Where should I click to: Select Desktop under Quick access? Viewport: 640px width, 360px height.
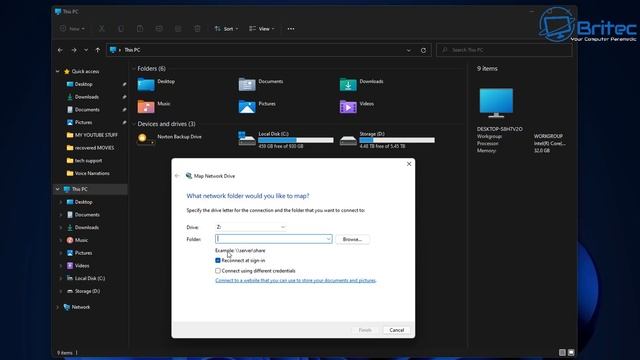83,84
